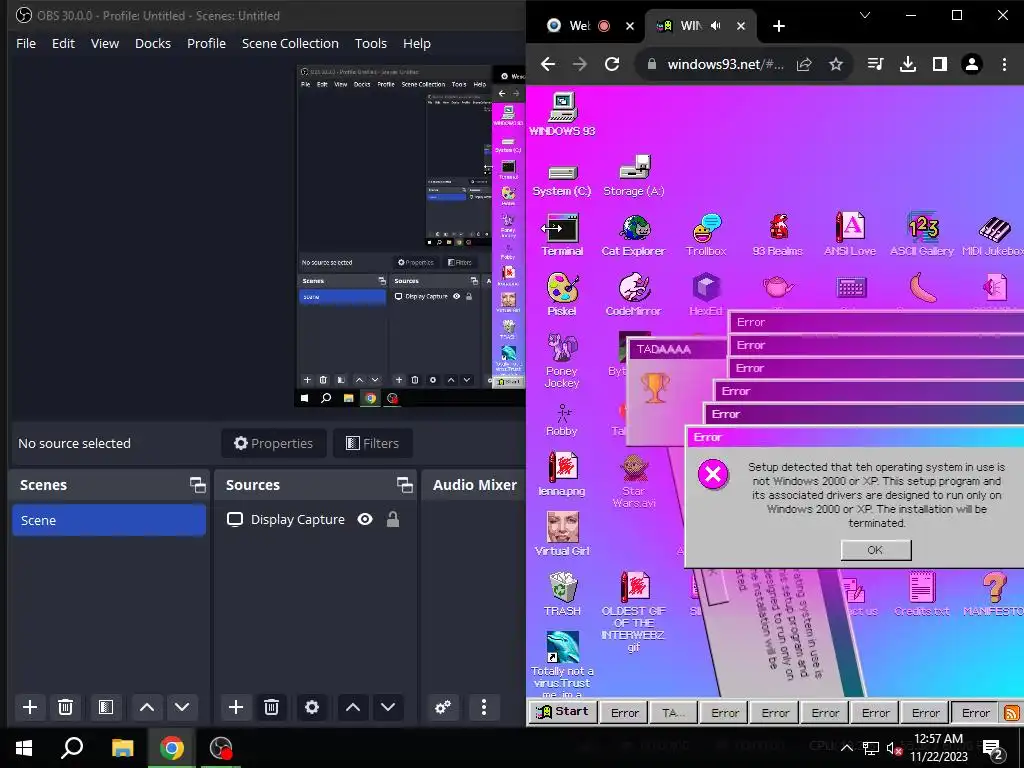Move scene down with arrow

coord(182,707)
